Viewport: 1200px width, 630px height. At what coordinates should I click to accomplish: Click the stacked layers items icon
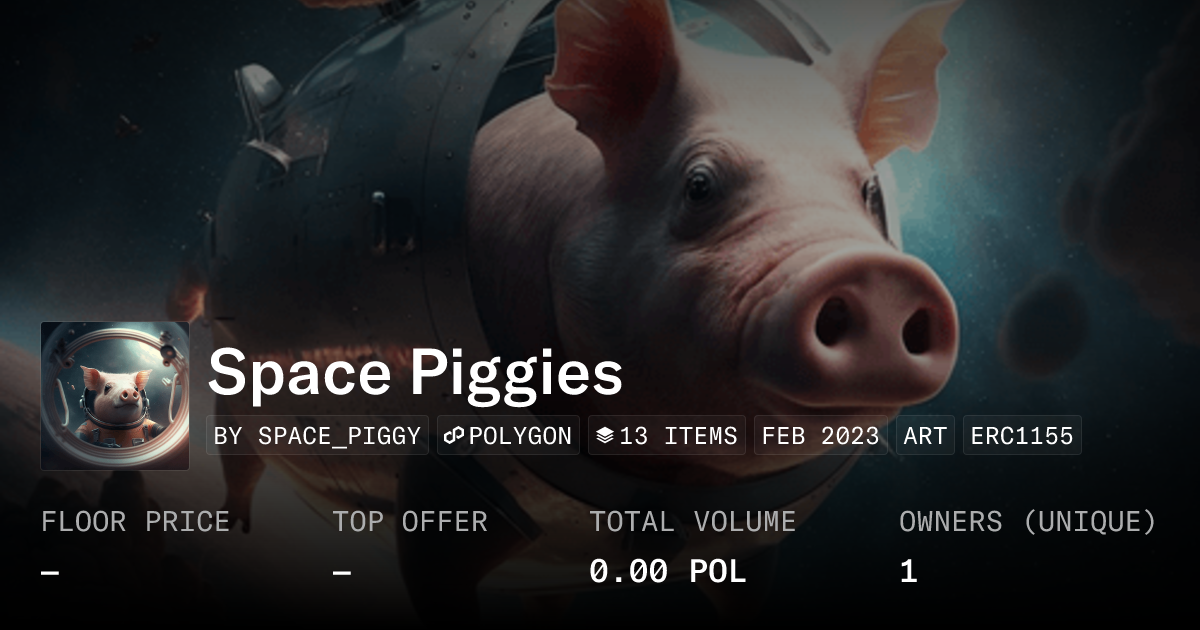coord(604,436)
